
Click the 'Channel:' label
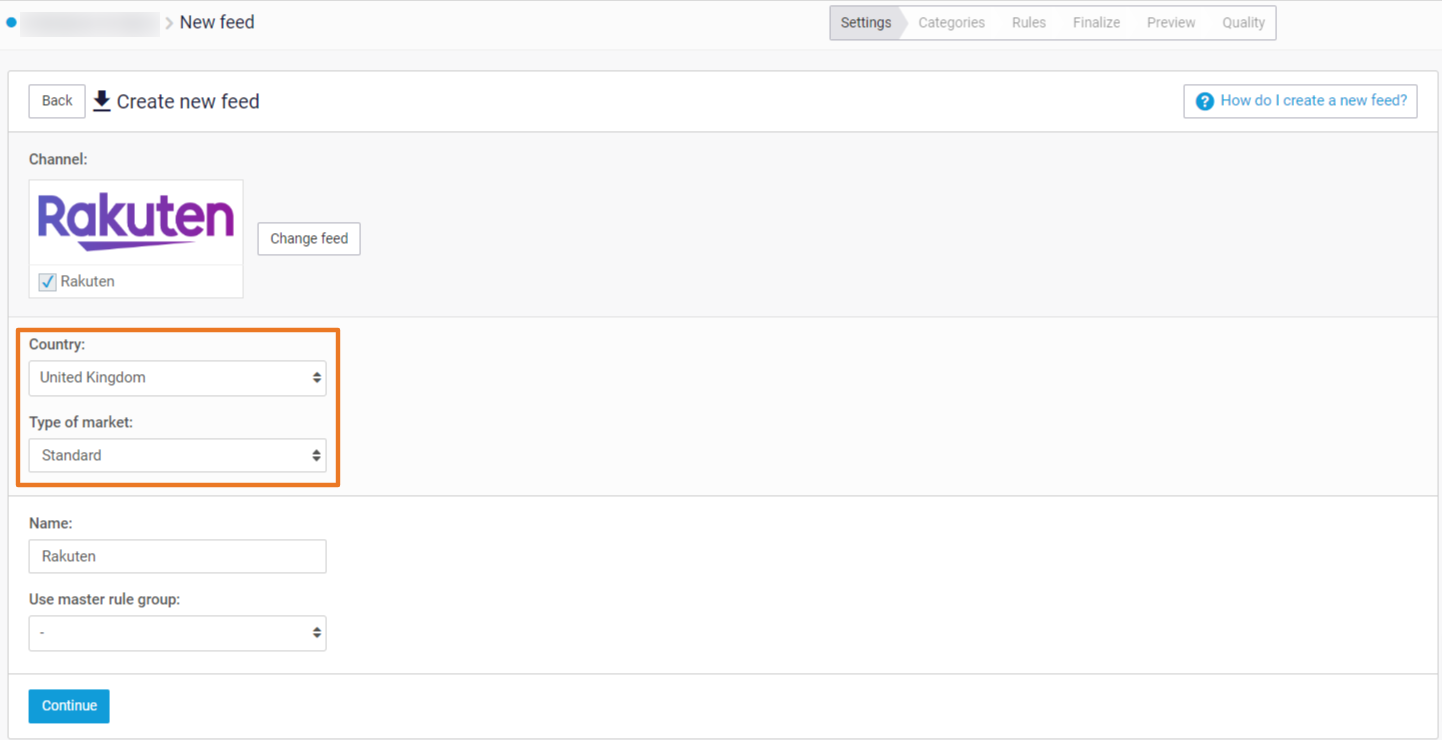pos(58,159)
